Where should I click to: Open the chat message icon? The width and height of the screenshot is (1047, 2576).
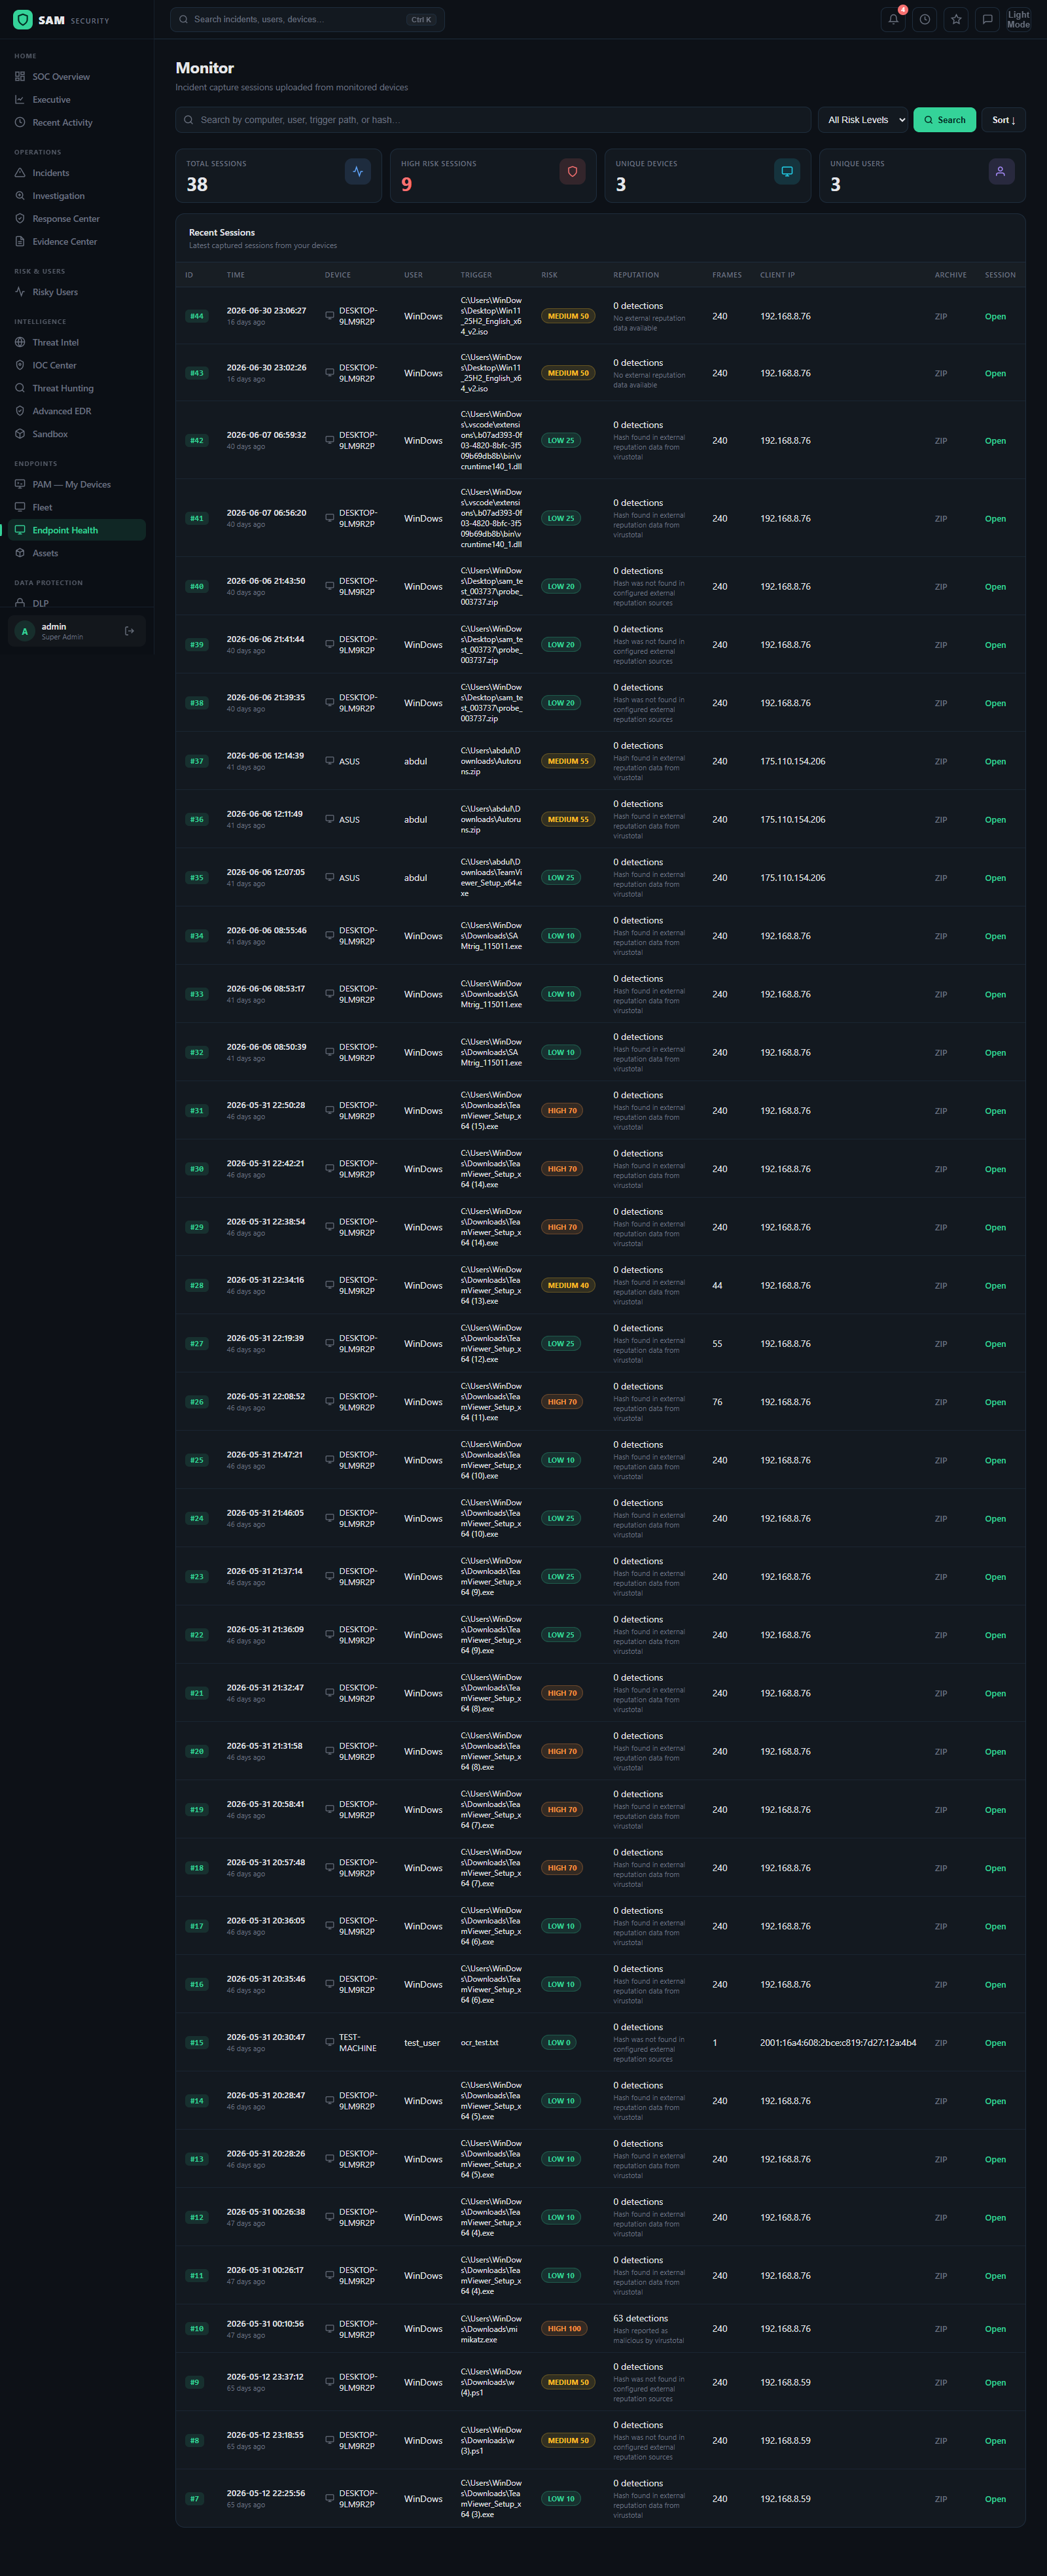(987, 19)
